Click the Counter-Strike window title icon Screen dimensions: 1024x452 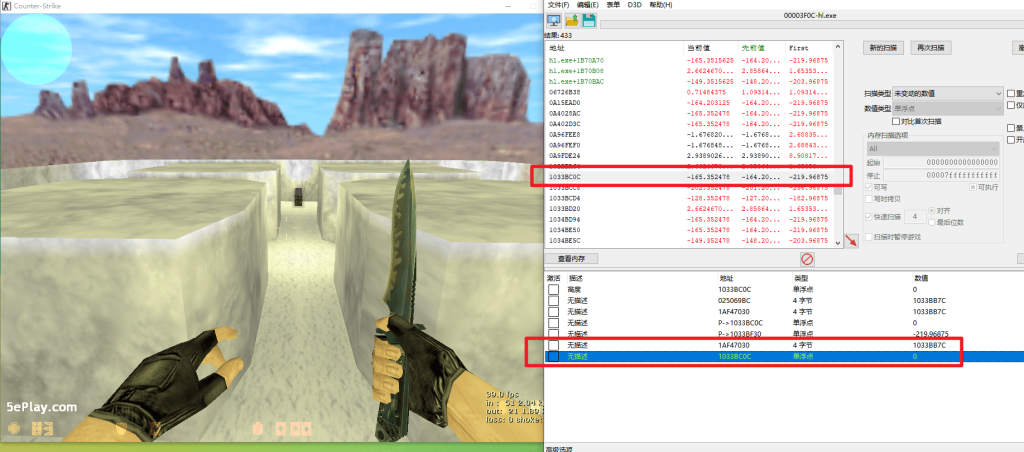7,5
